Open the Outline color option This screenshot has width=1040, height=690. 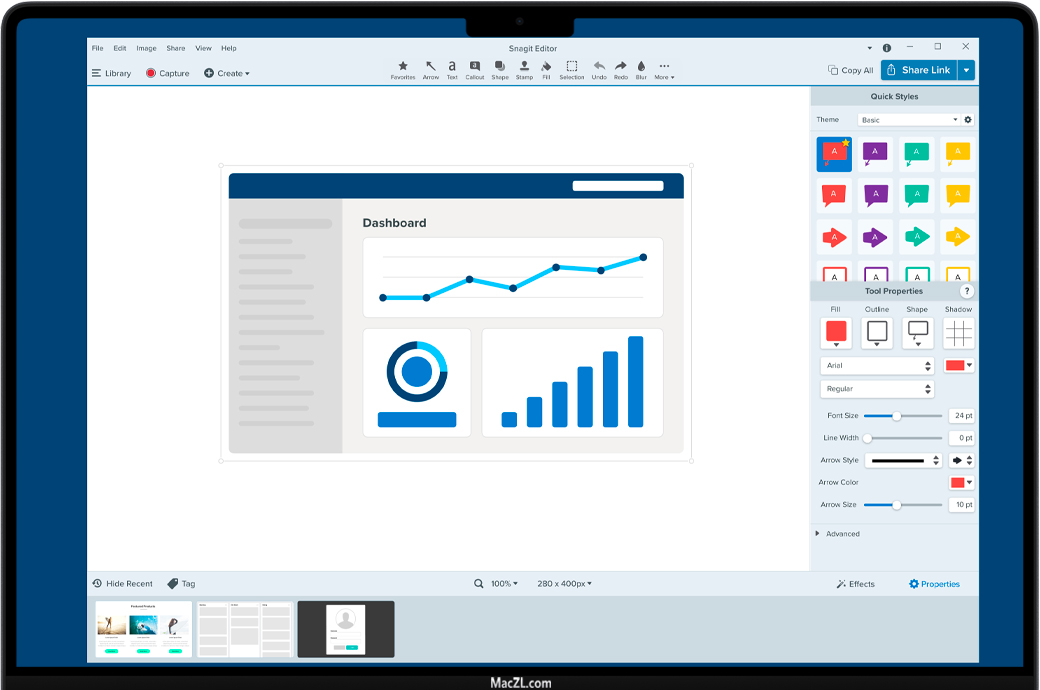(877, 333)
